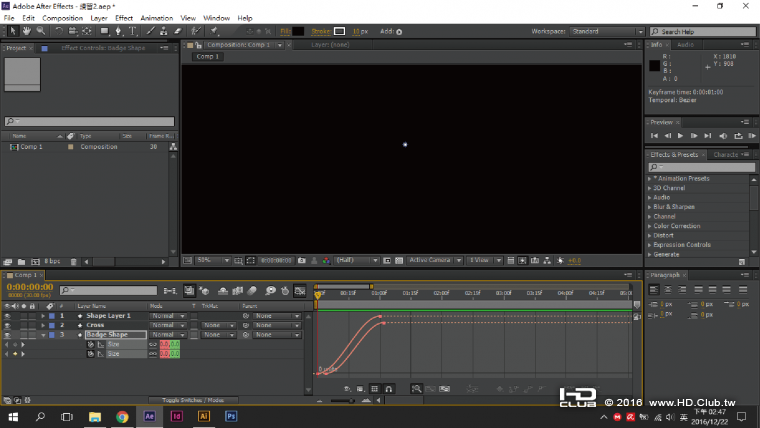Select the Brush tool
This screenshot has height=428, width=760.
pyautogui.click(x=151, y=31)
